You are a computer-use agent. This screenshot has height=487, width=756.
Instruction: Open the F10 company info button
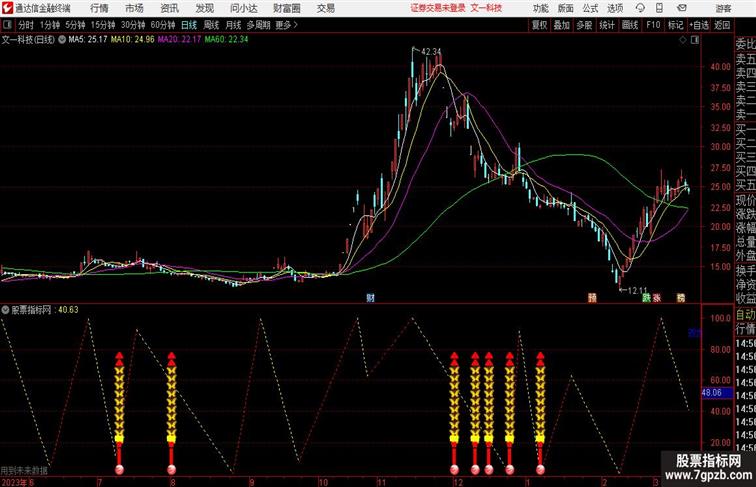pyautogui.click(x=653, y=25)
